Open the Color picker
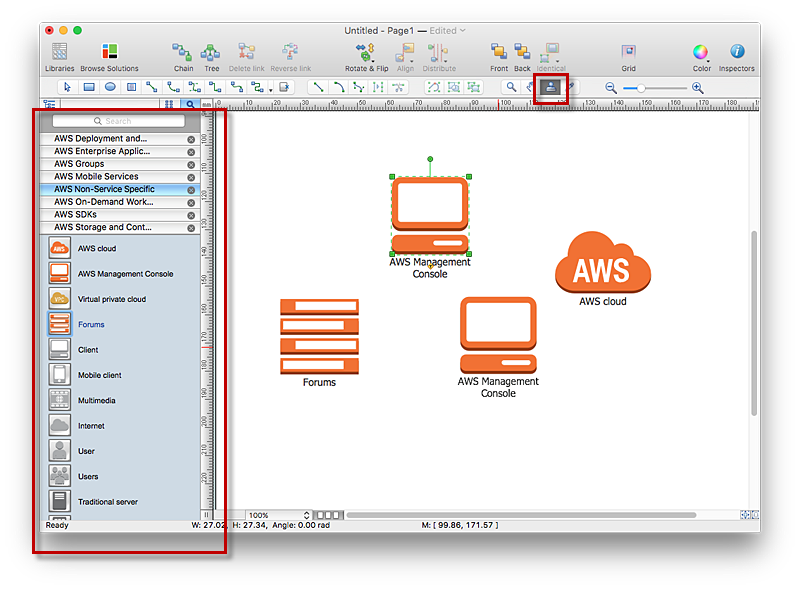800x589 pixels. pyautogui.click(x=701, y=57)
